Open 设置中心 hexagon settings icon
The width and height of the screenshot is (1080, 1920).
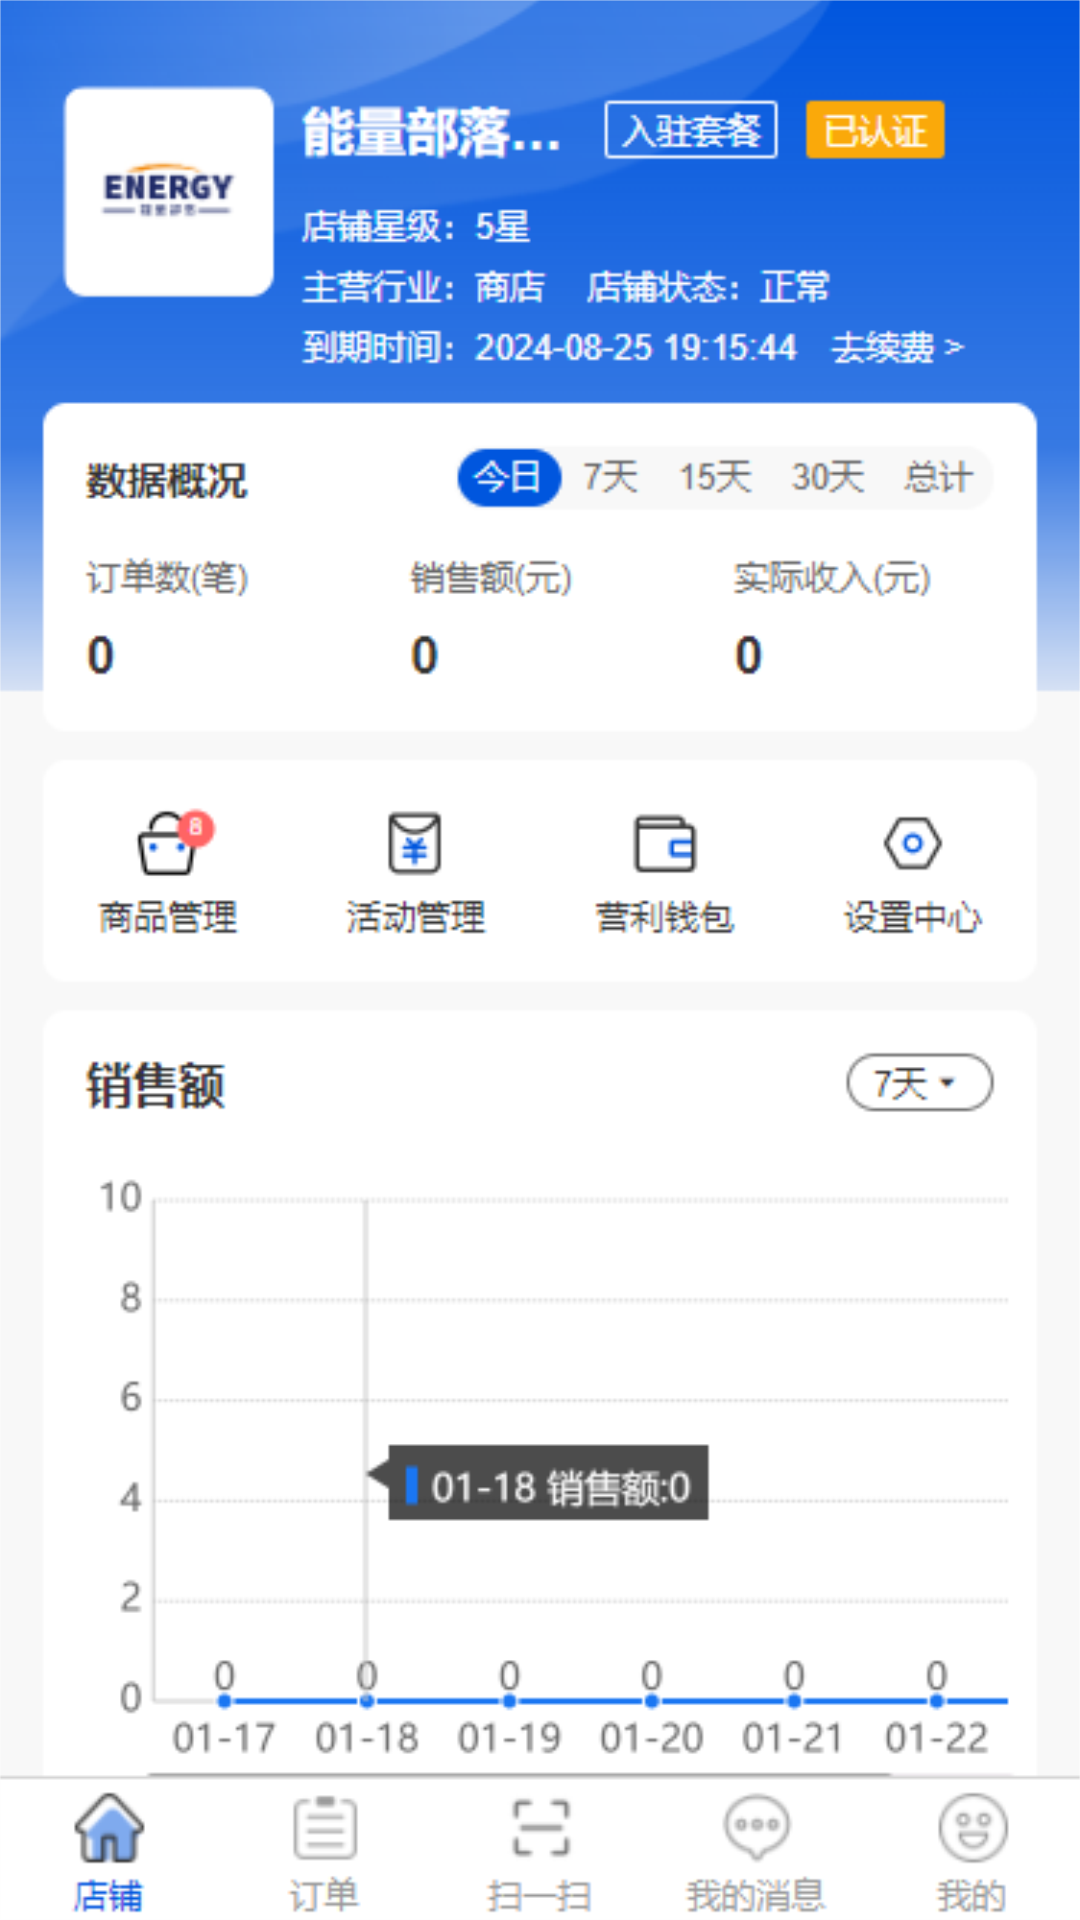coord(912,844)
